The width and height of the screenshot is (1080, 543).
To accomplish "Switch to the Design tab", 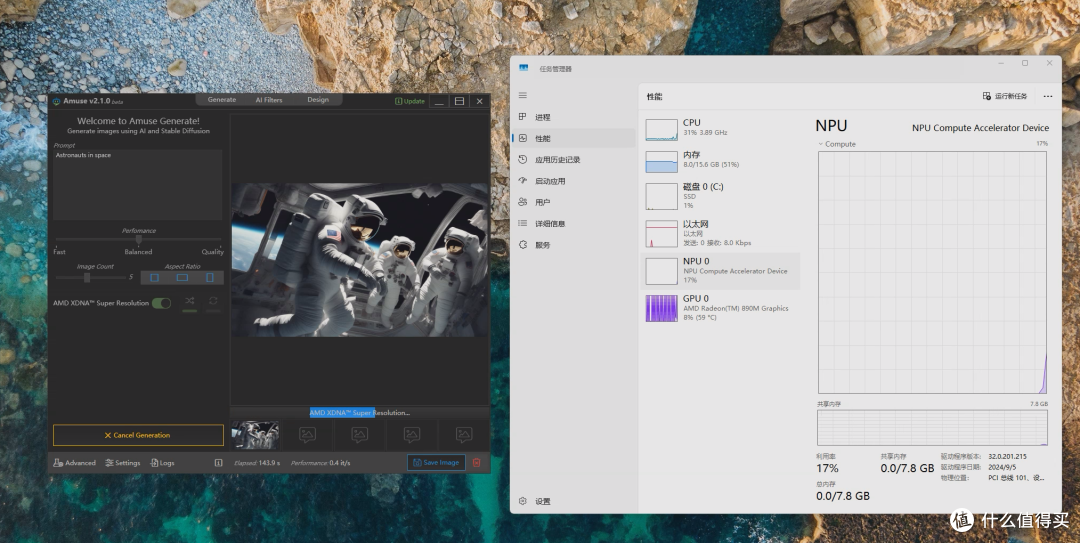I will [318, 100].
